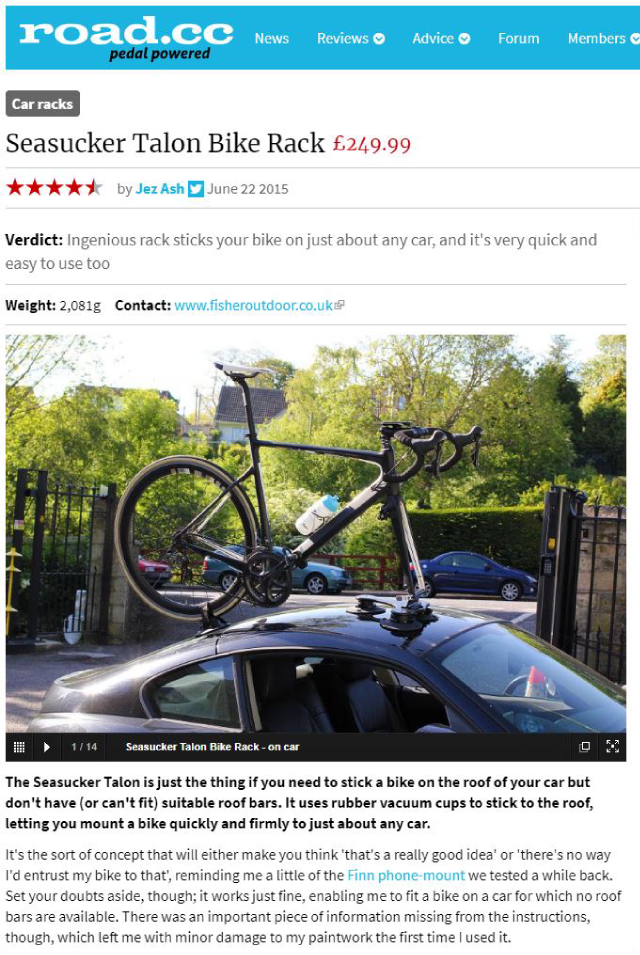Screen dimensions: 640x955
Task: Start the gallery slideshow play button
Action: click(47, 747)
